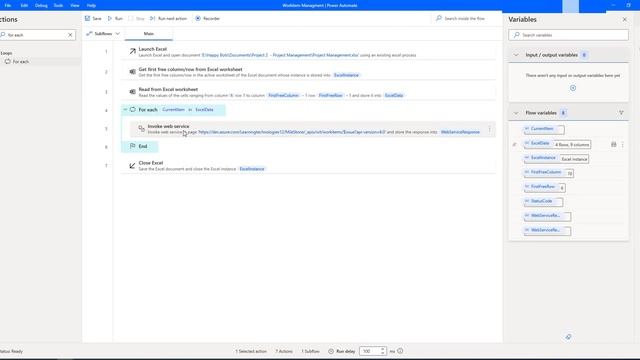The height and width of the screenshot is (360, 640).
Task: Add a new input or output variable
Action: click(x=573, y=88)
